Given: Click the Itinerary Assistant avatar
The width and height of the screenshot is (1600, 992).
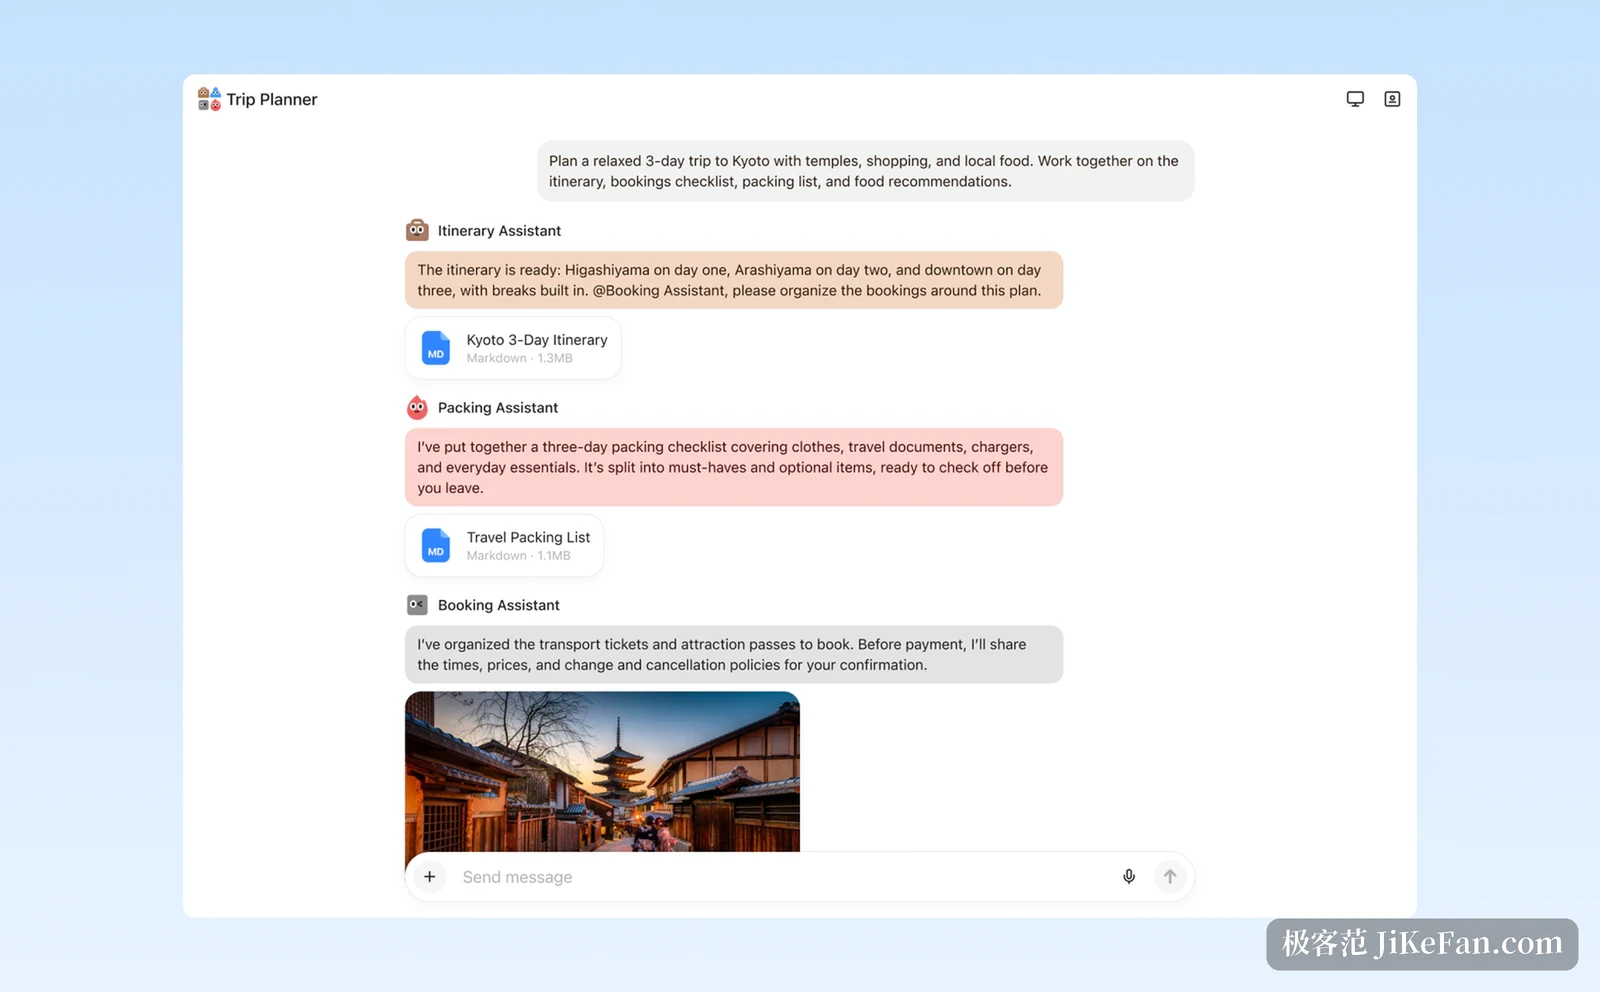Looking at the screenshot, I should point(417,230).
